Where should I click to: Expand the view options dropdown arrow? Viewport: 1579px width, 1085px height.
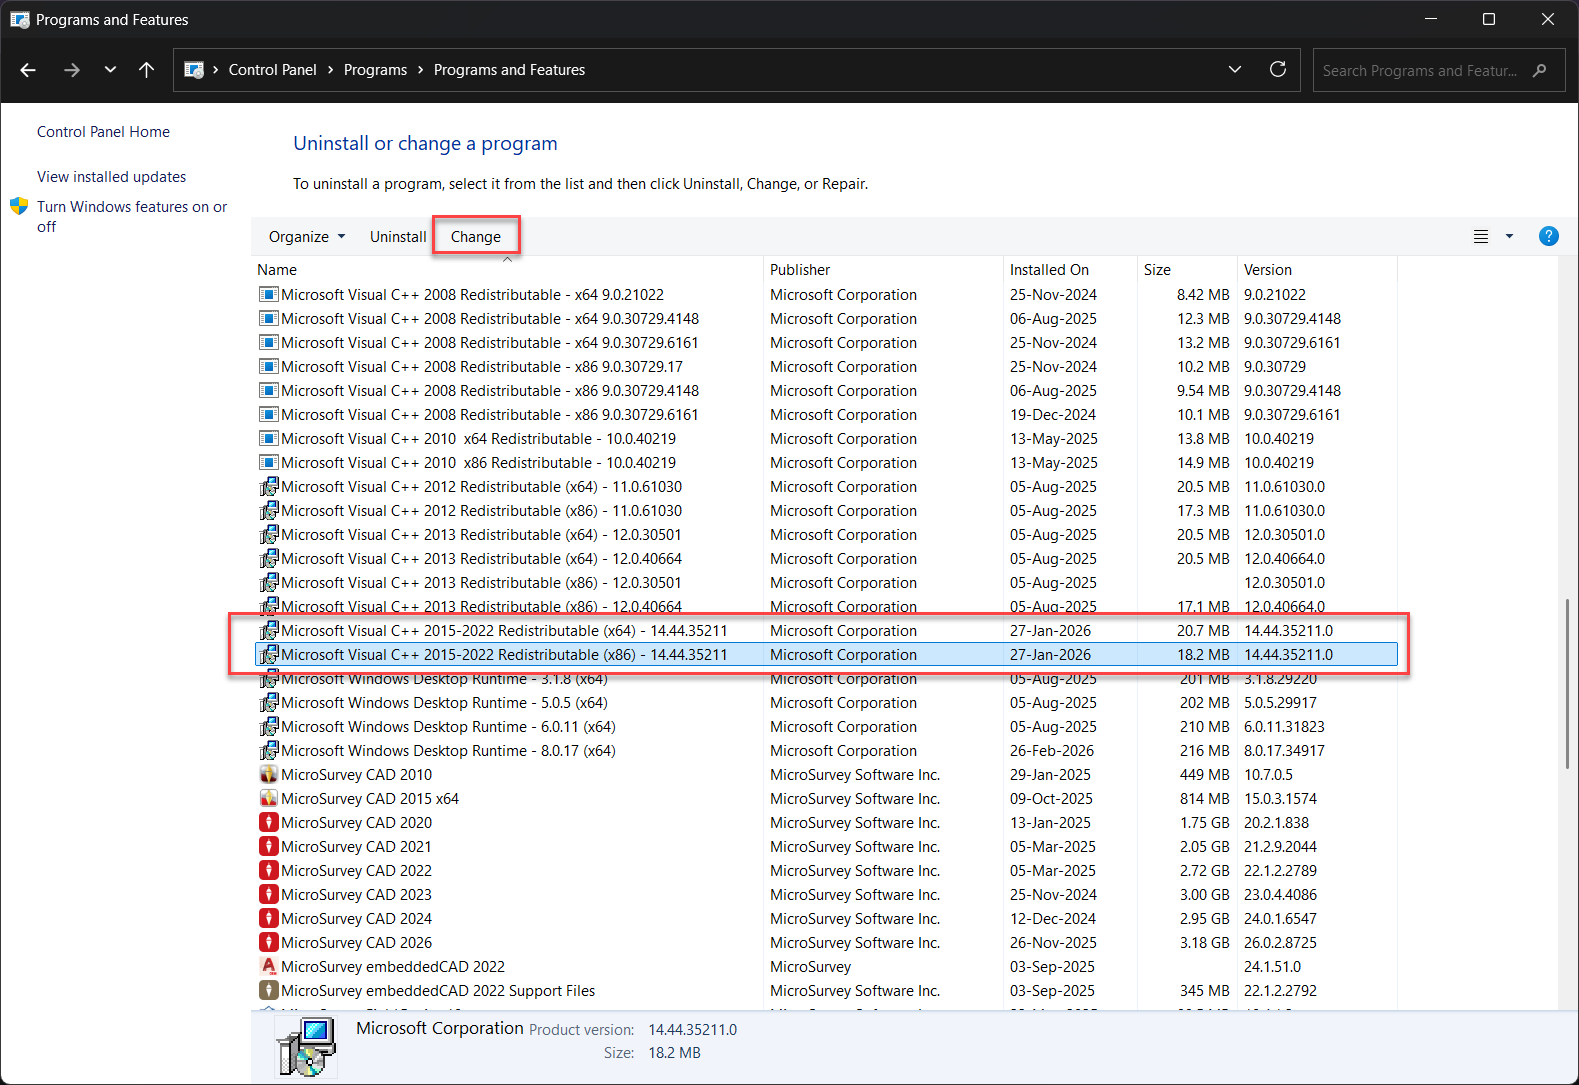[x=1509, y=237]
